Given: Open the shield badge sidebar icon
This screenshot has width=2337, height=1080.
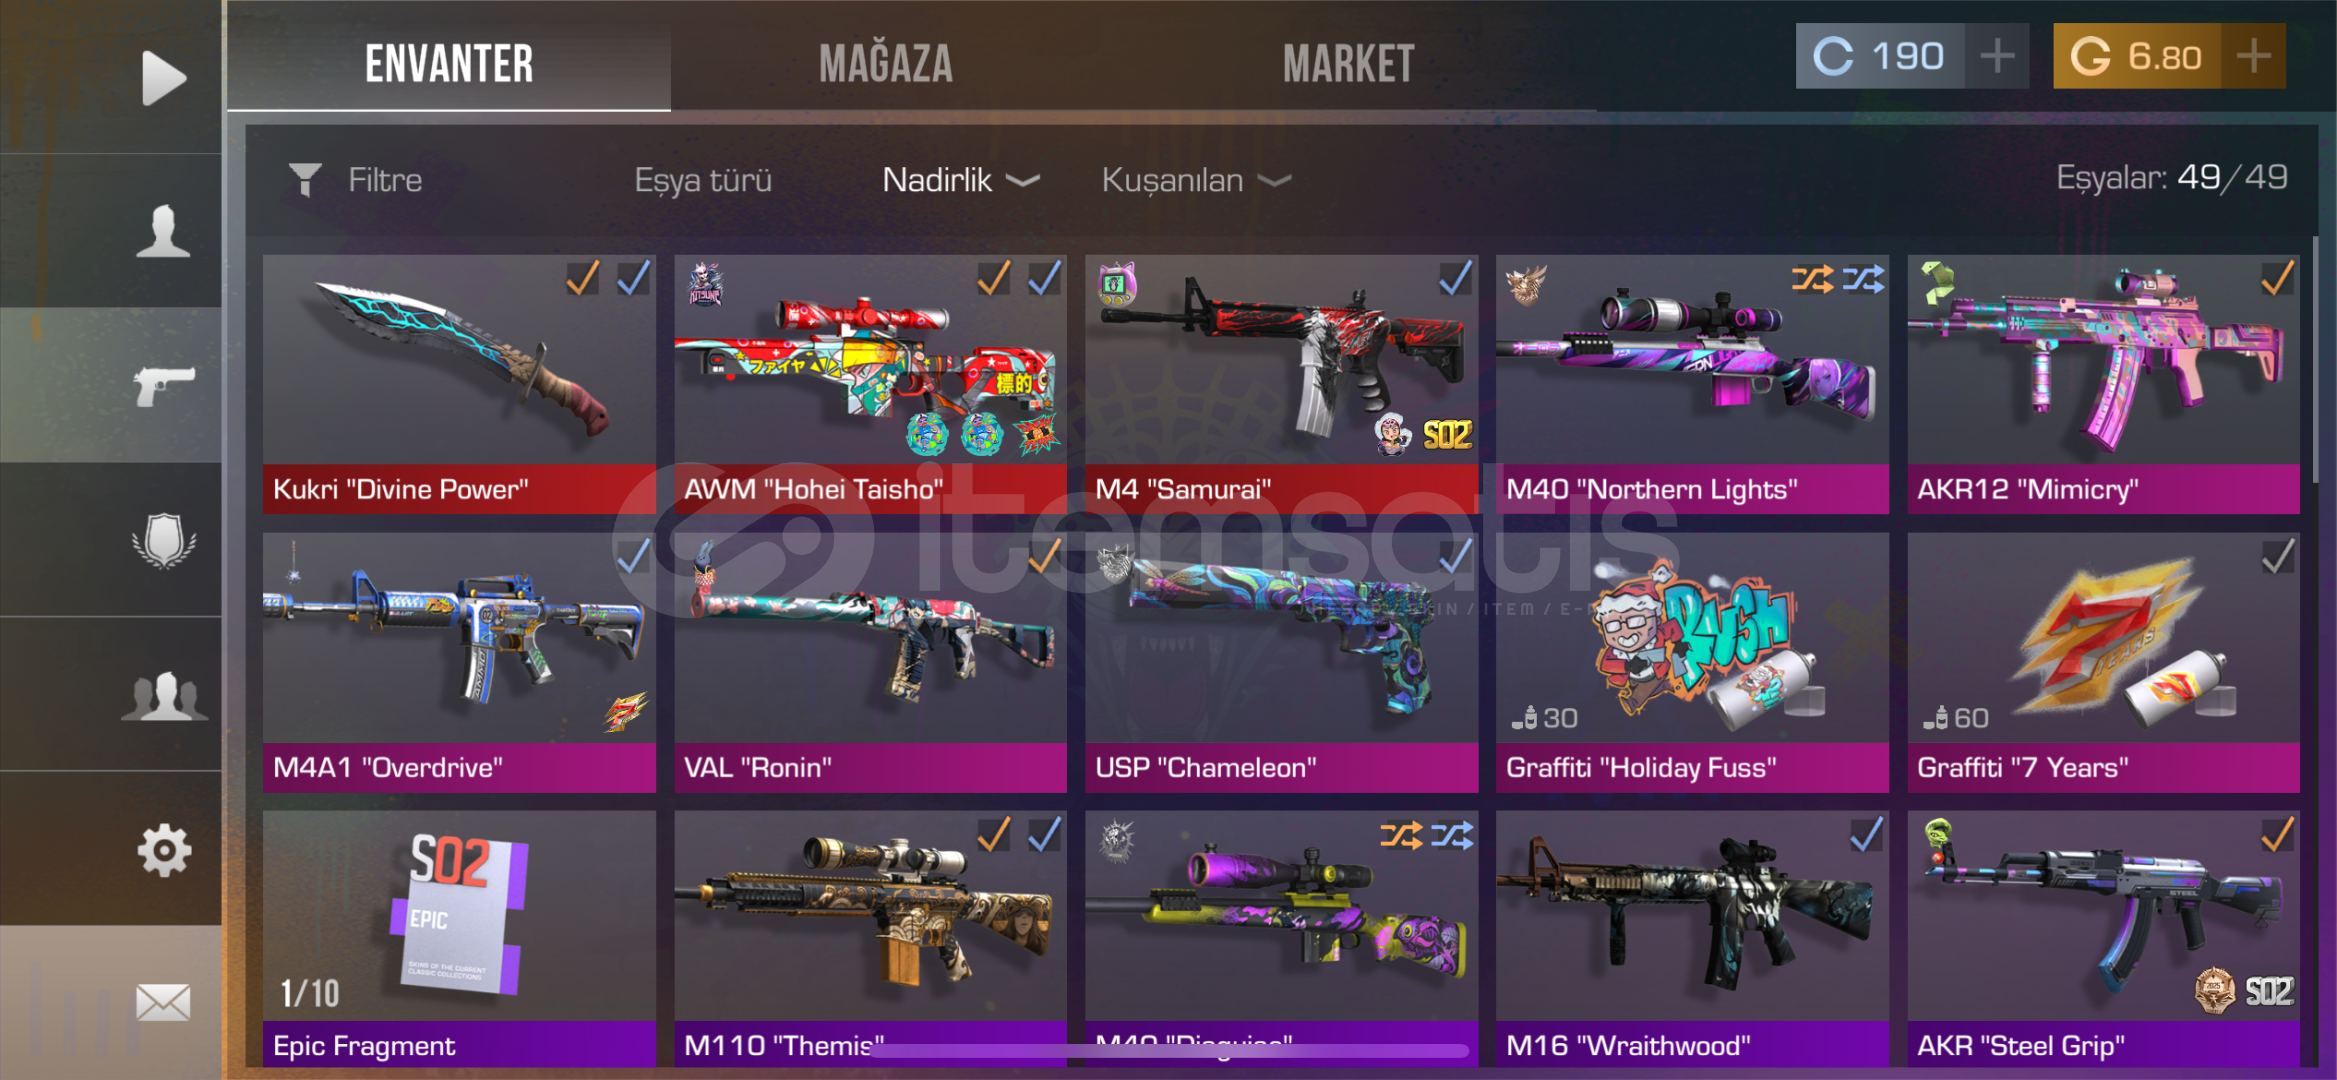Looking at the screenshot, I should click(x=164, y=540).
